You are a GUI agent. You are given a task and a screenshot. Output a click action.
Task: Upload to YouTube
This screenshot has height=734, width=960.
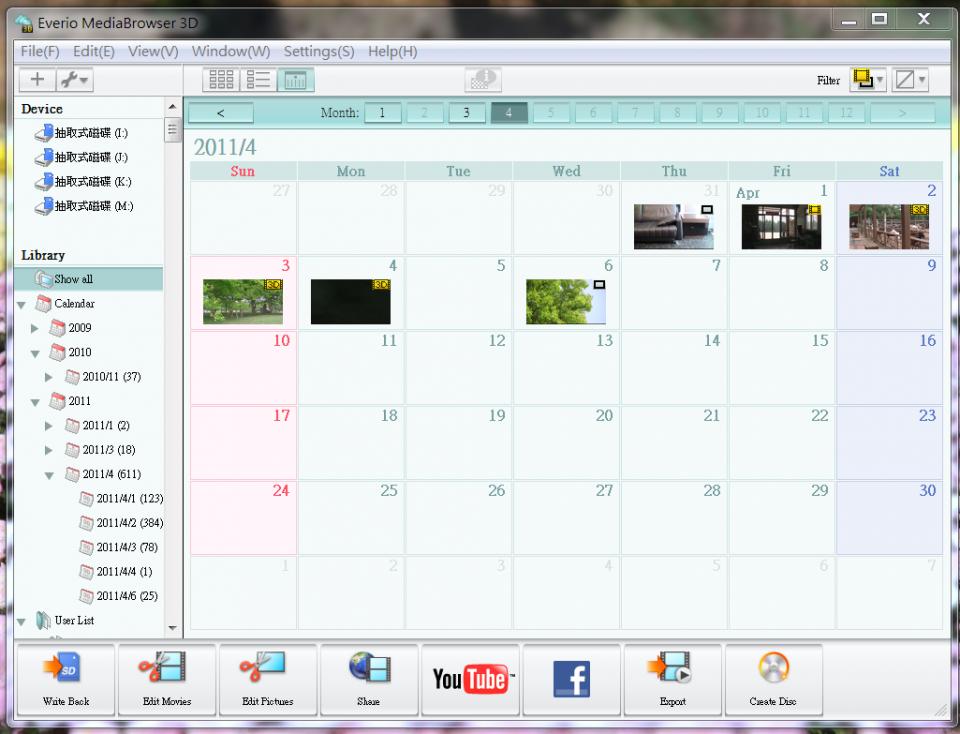(x=470, y=680)
